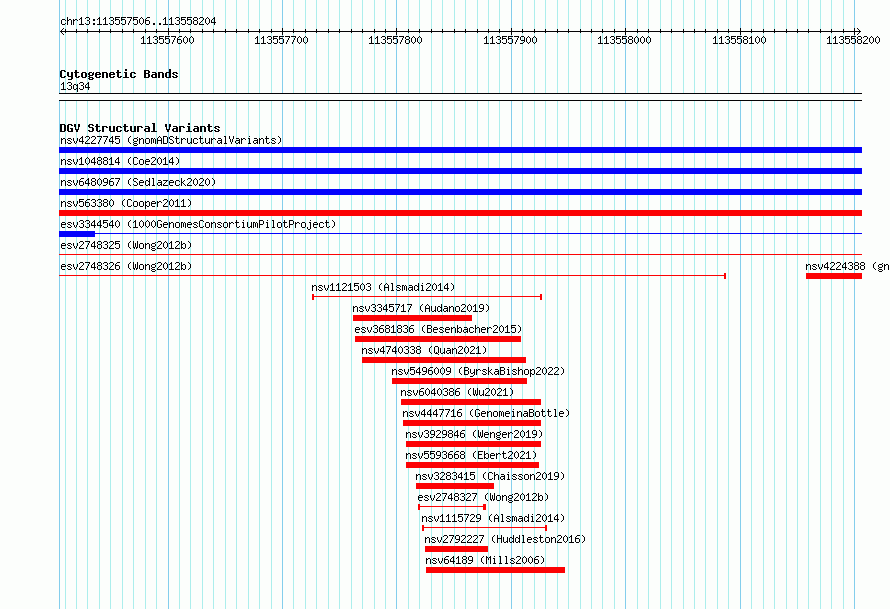Click the red bar under nsv4447716
890x609 pixels.
coord(472,423)
